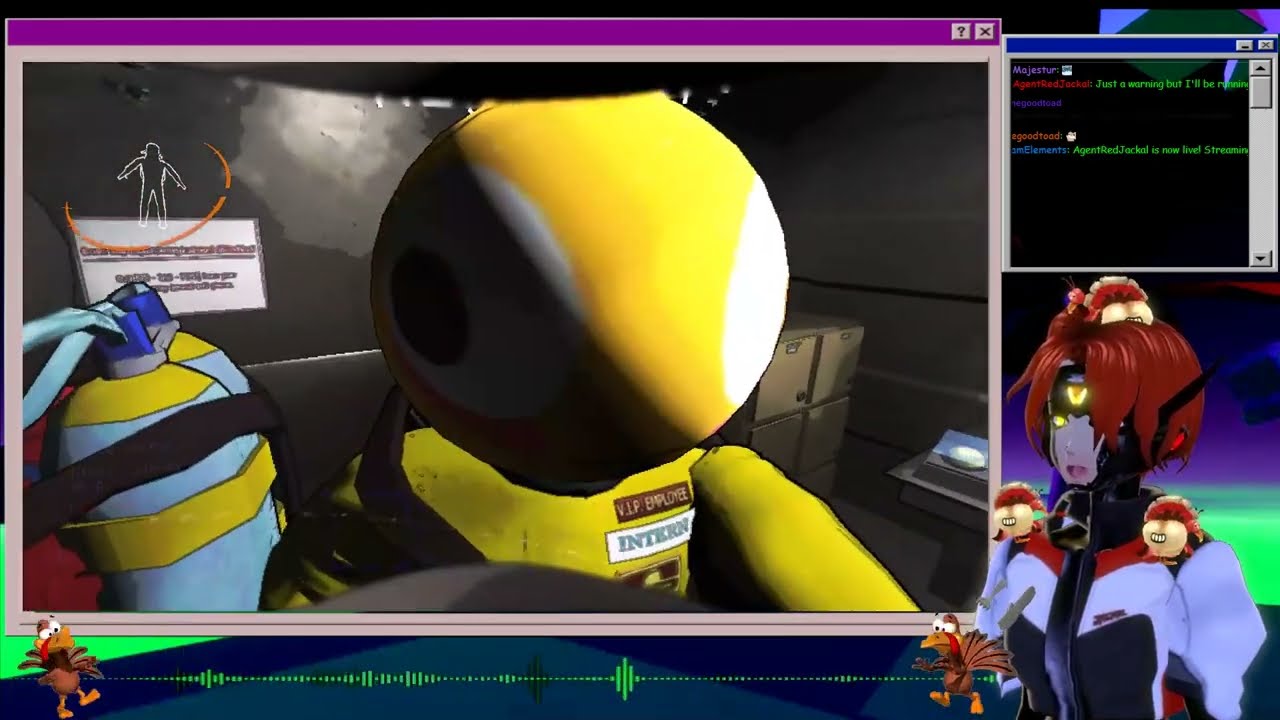Click the player silhouette stance indicator
Image resolution: width=1280 pixels, height=720 pixels.
click(152, 187)
